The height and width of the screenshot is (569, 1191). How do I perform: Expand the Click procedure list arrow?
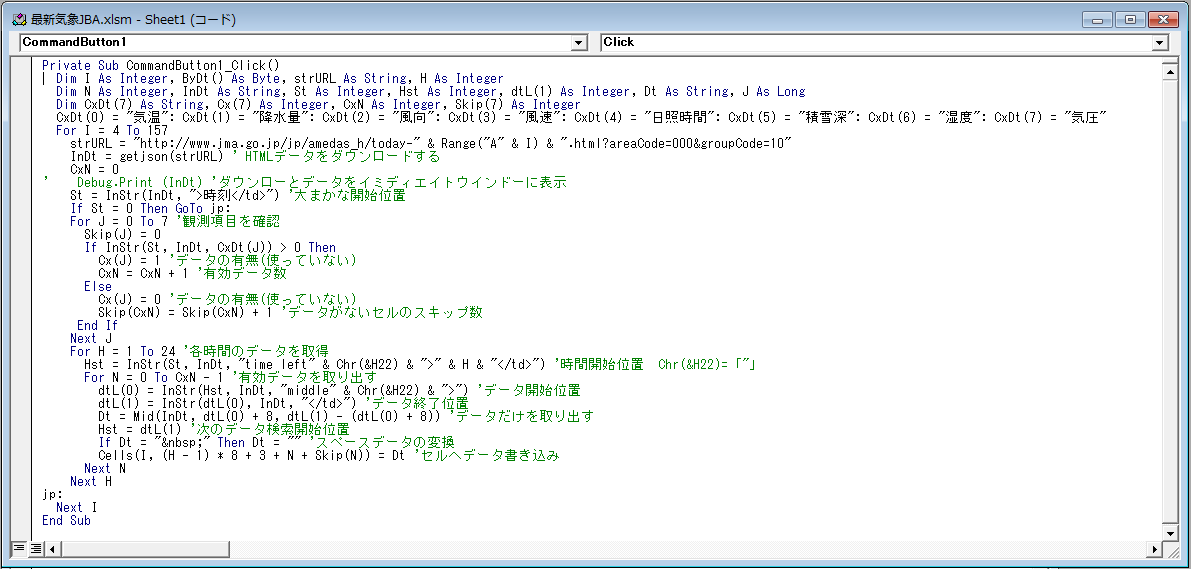[1160, 43]
